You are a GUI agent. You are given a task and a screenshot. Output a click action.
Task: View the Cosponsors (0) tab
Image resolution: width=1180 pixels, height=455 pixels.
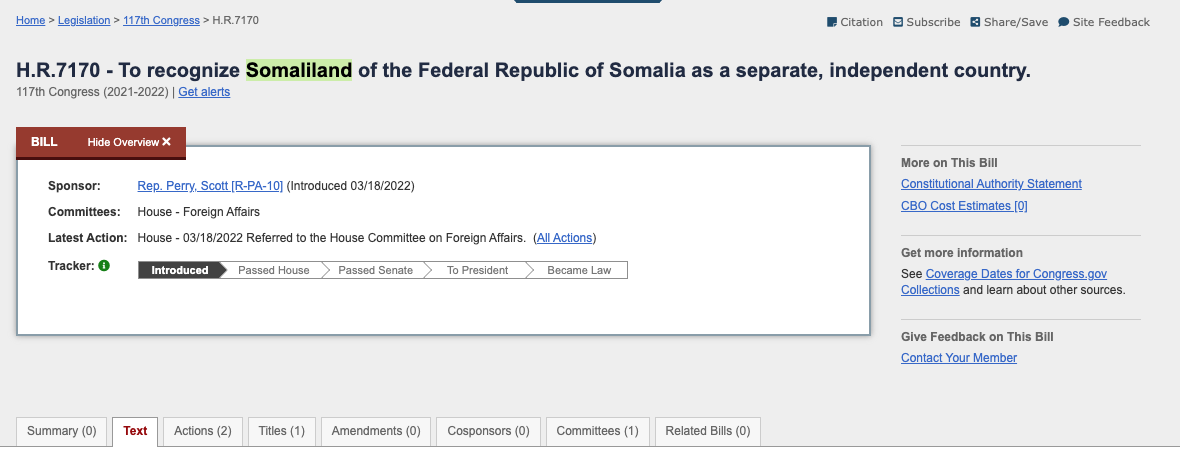click(488, 432)
